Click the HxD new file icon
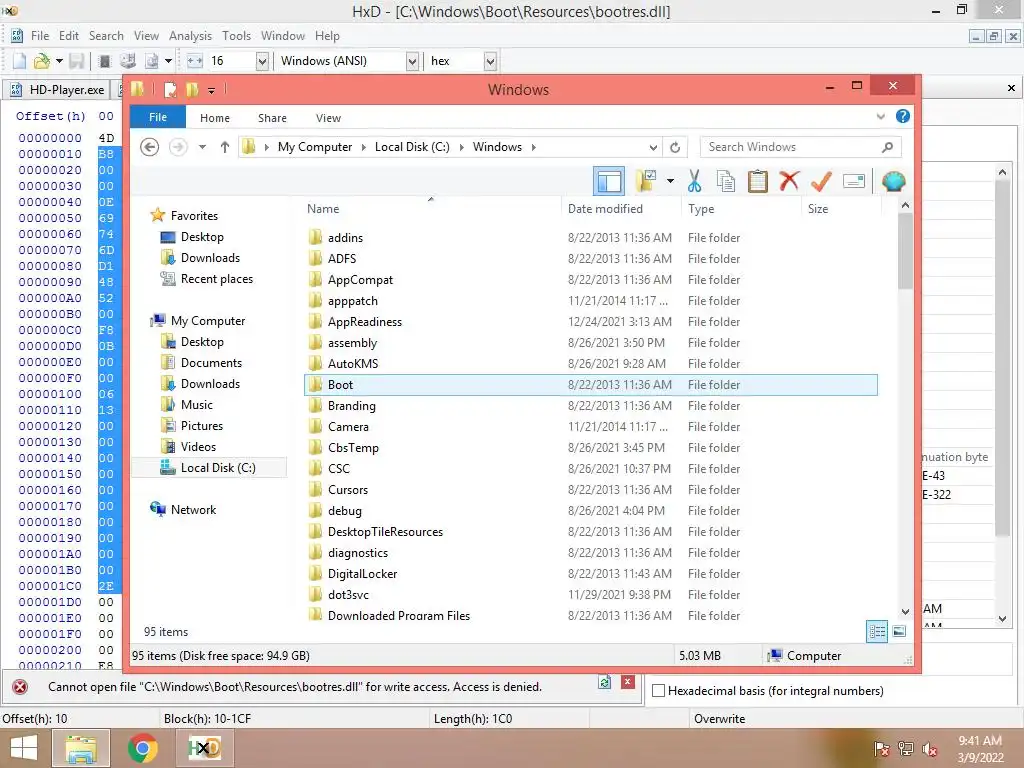This screenshot has width=1024, height=768. click(20, 61)
